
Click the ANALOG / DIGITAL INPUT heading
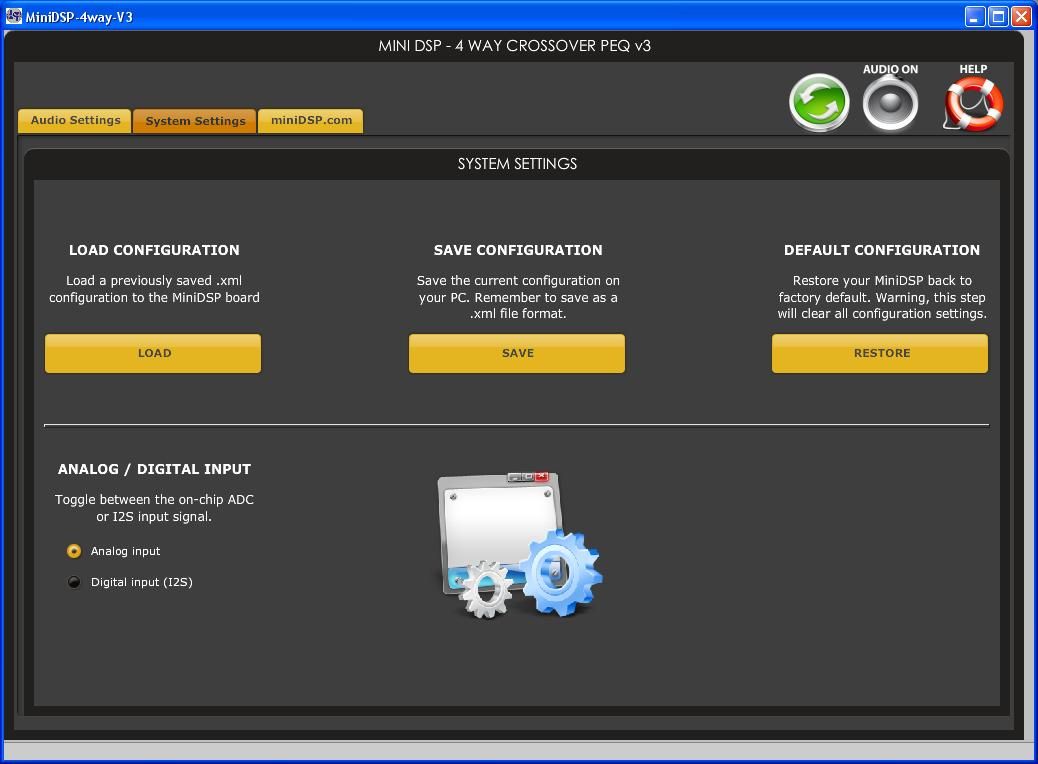click(x=154, y=469)
